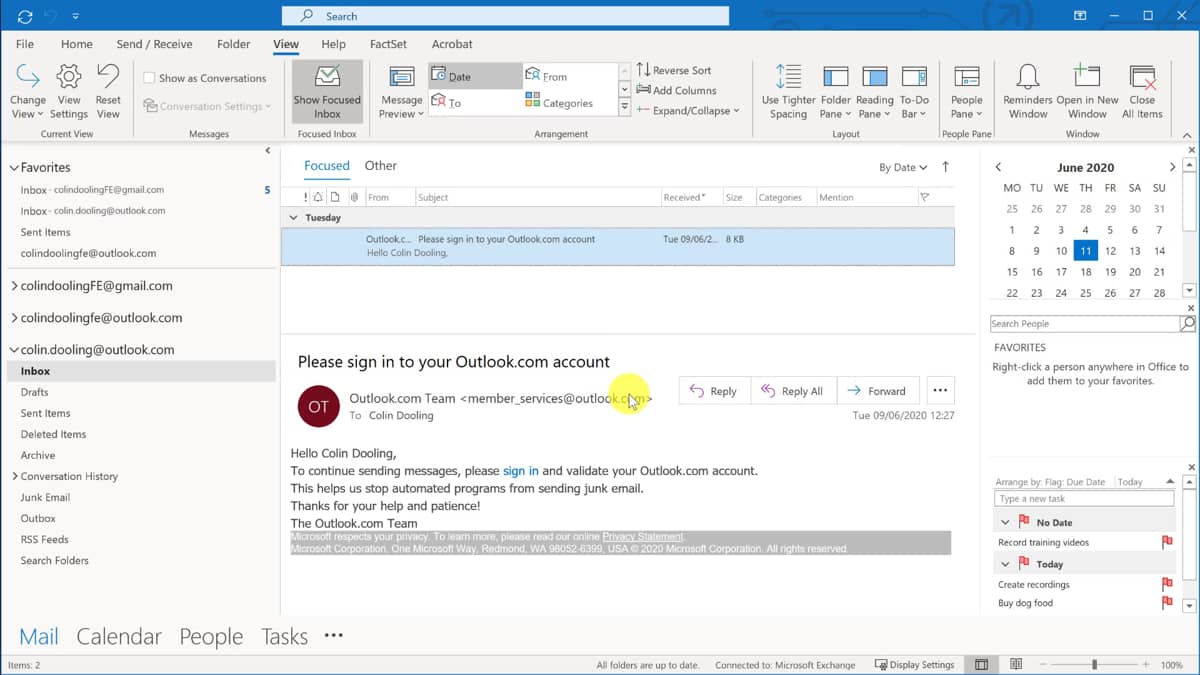Click the Send/Receive sync icon in title bar
The width and height of the screenshot is (1200, 675).
(x=25, y=16)
